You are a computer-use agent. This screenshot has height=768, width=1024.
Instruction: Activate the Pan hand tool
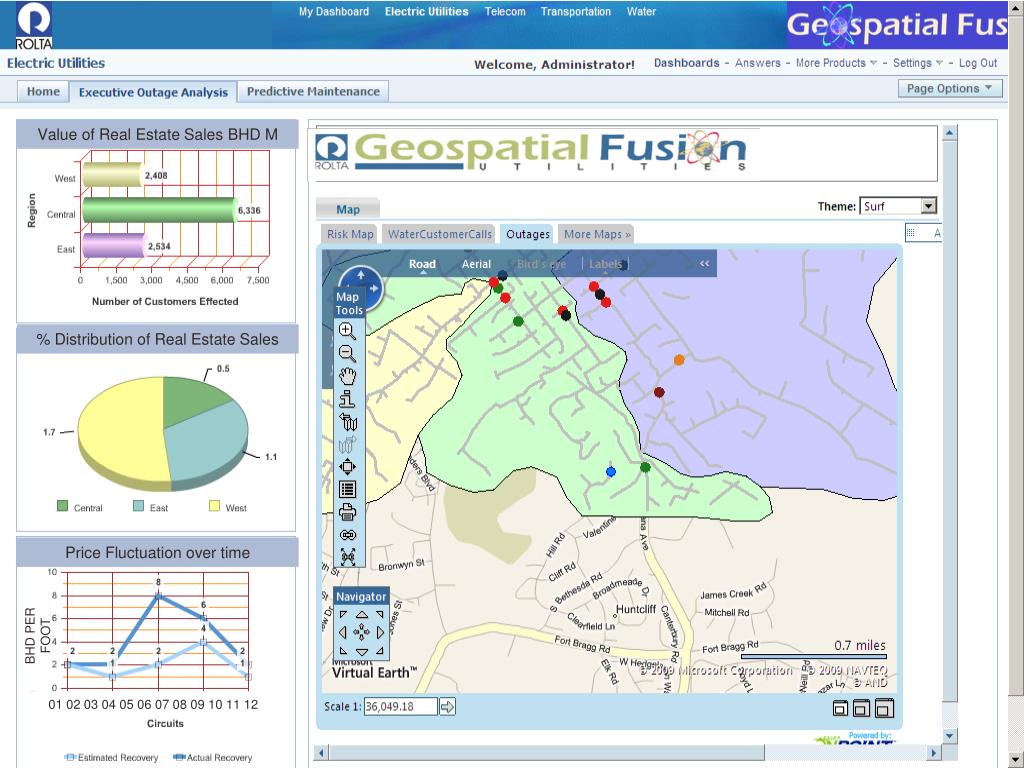tap(347, 376)
